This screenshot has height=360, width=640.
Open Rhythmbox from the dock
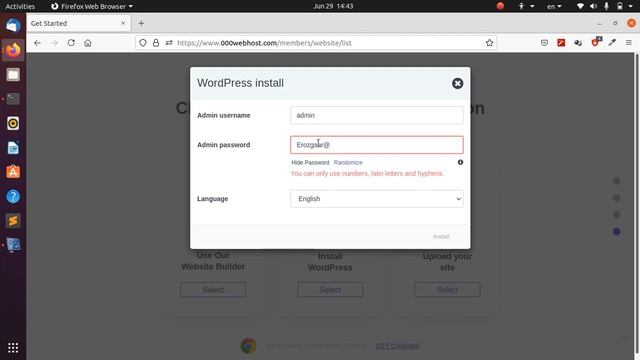13,123
